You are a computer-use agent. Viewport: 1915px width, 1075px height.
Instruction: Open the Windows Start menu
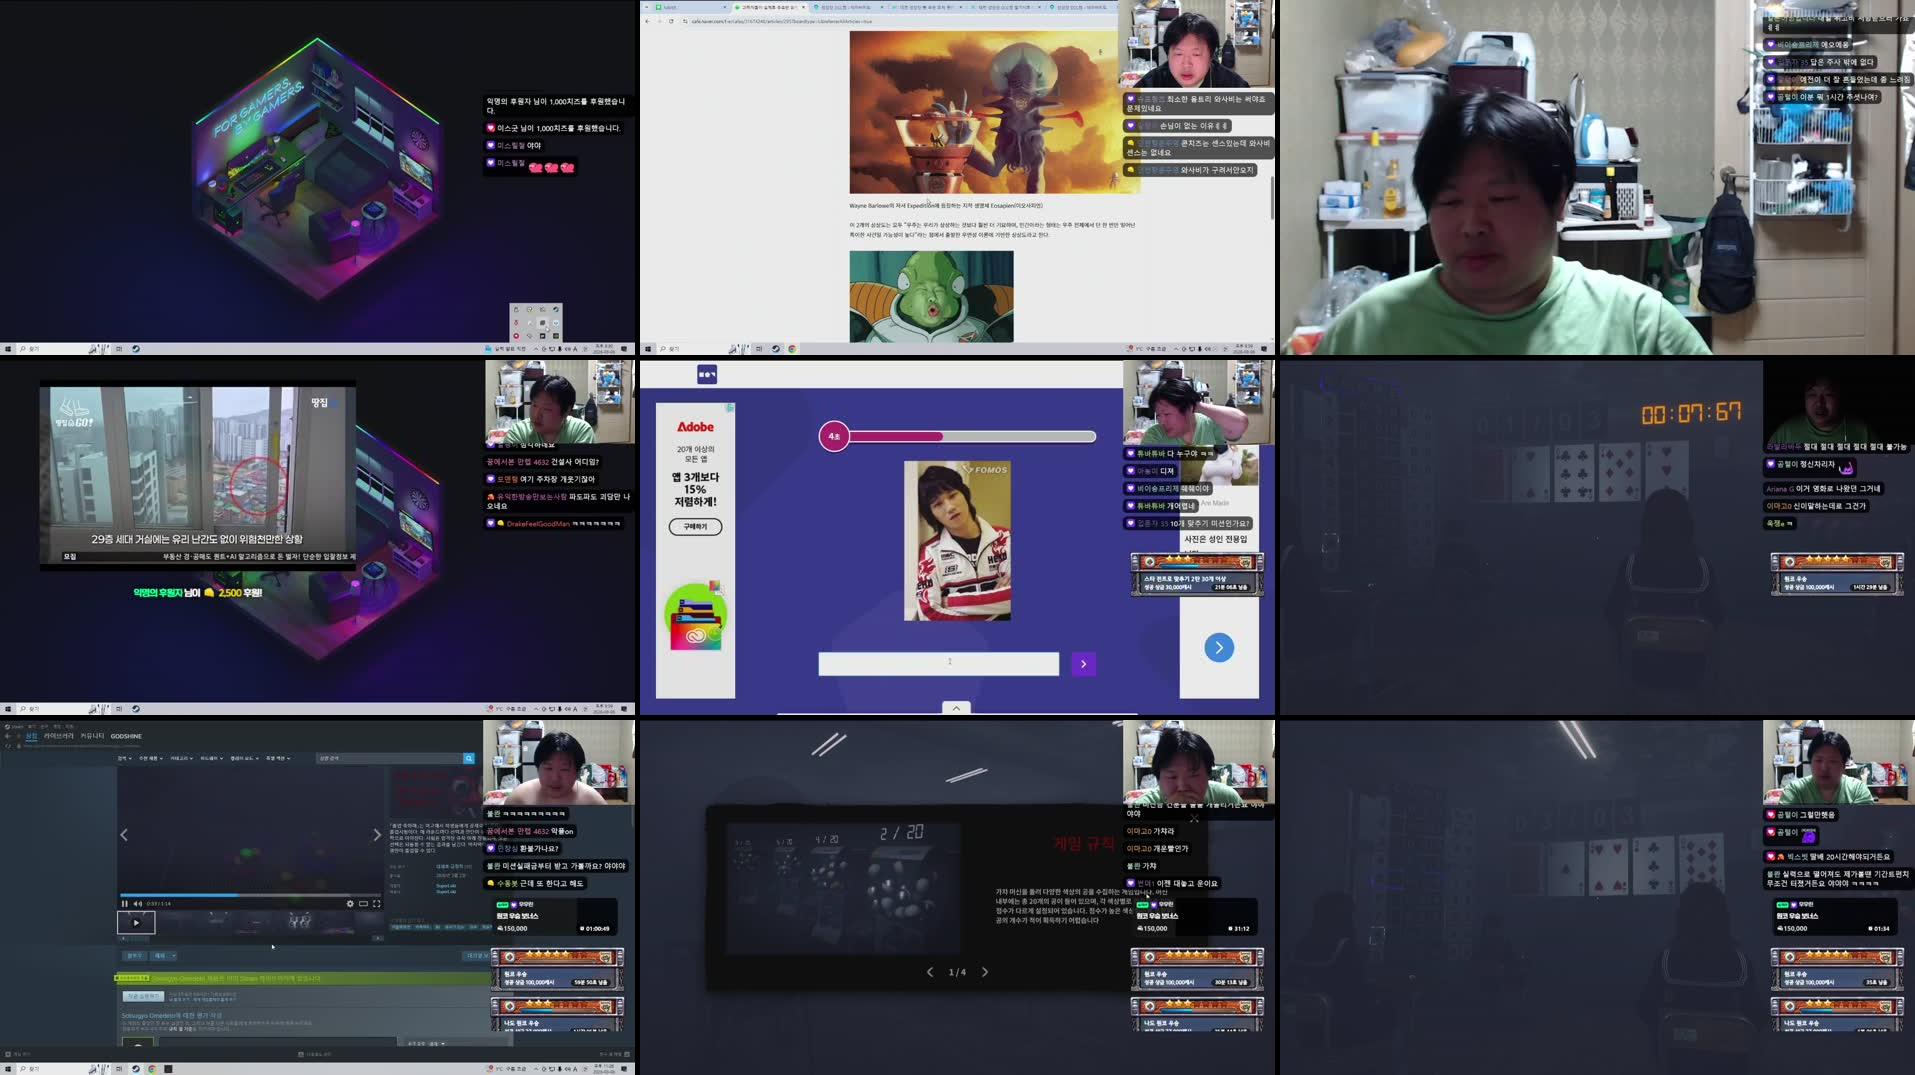click(x=8, y=1067)
